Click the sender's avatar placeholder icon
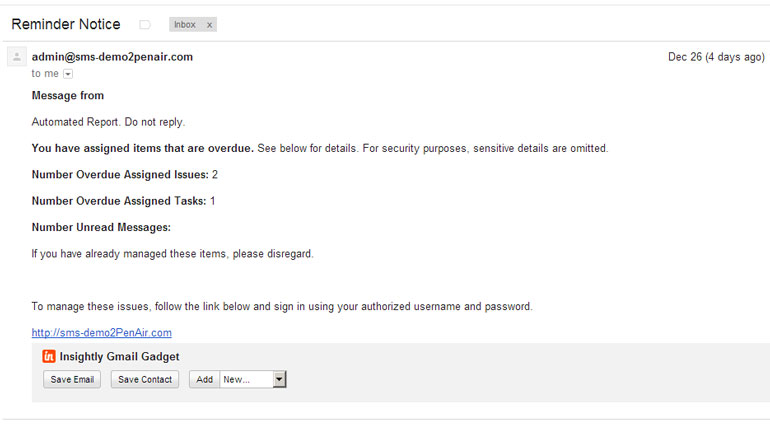This screenshot has width=770, height=425. [x=17, y=57]
